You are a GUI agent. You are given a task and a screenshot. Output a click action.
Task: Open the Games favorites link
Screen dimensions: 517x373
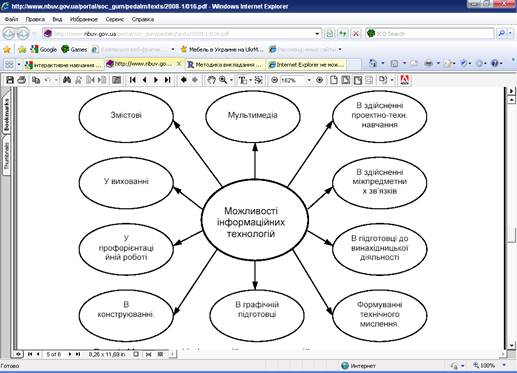click(74, 49)
